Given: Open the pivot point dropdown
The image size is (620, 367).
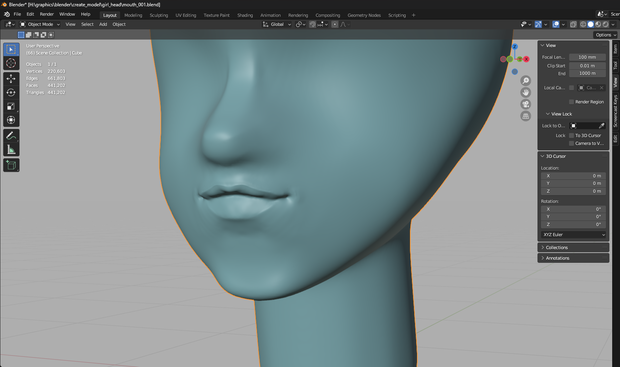Looking at the screenshot, I should (301, 25).
